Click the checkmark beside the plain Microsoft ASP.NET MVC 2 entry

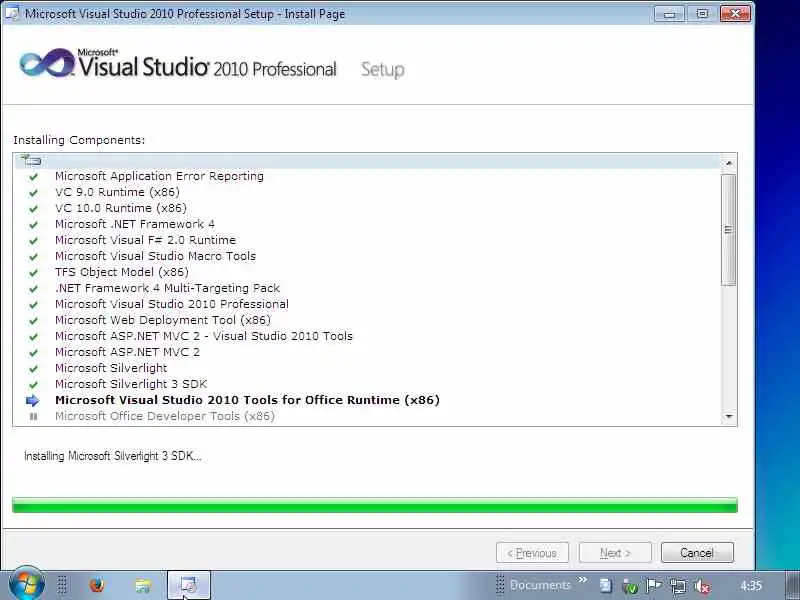pyautogui.click(x=33, y=353)
